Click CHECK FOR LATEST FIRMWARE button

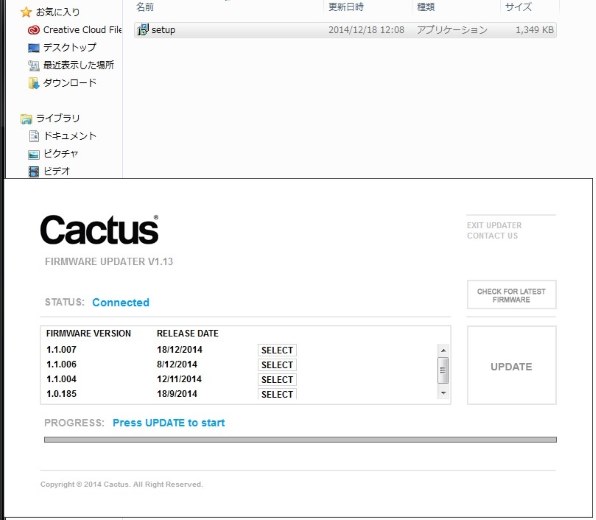(511, 295)
